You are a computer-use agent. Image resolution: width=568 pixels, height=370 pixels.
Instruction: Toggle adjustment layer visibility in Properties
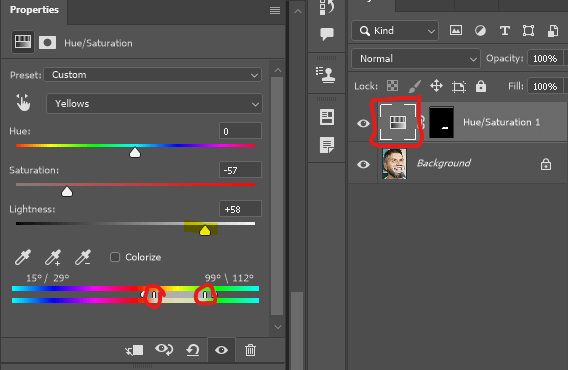[221, 350]
